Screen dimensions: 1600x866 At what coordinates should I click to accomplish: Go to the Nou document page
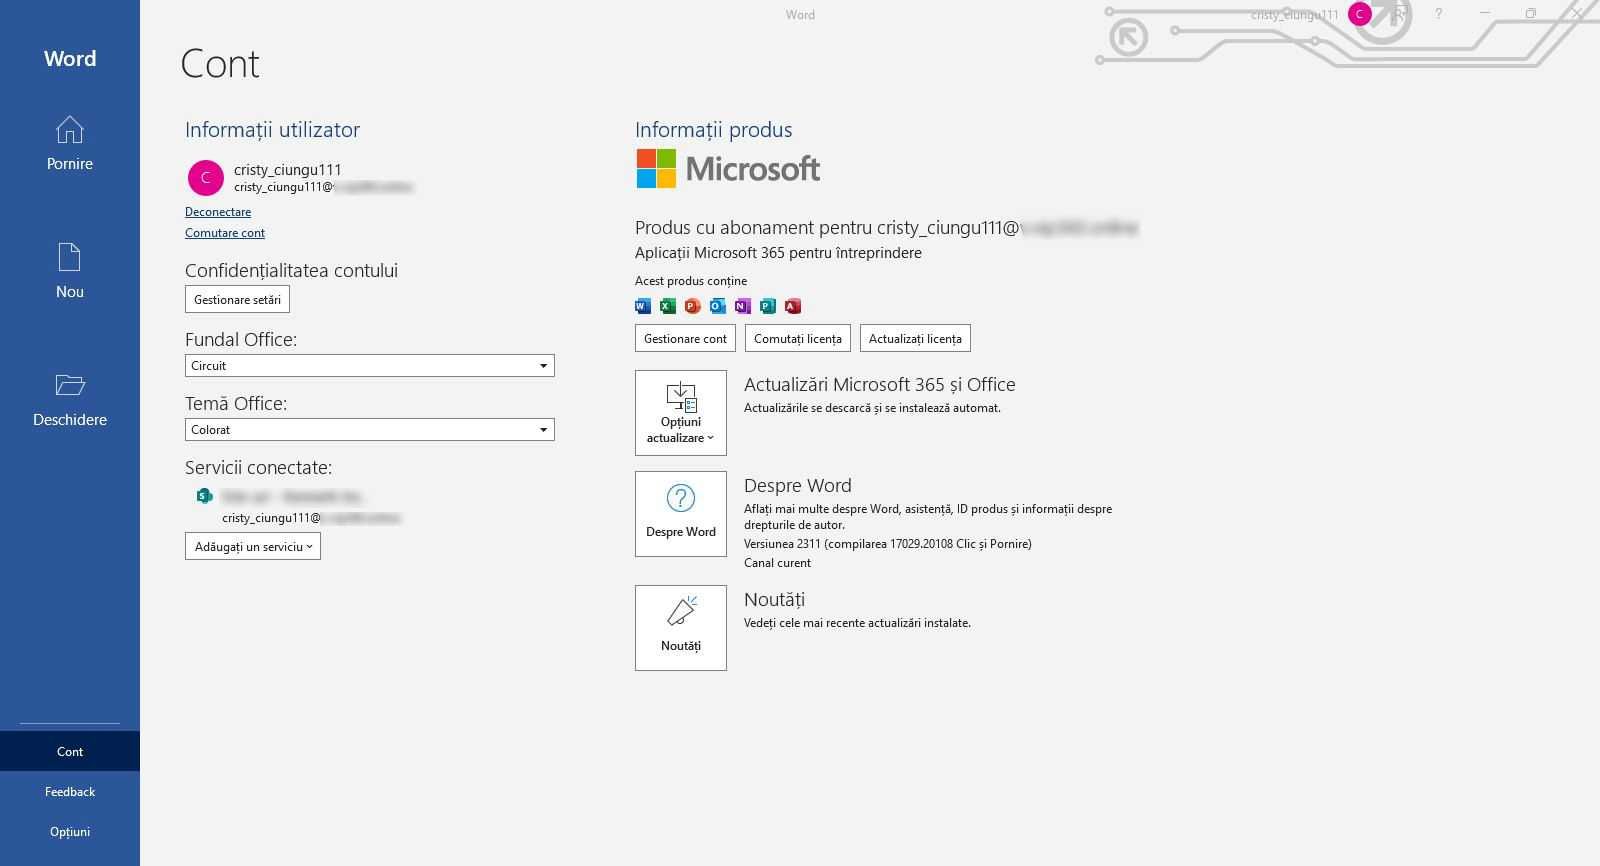70,271
